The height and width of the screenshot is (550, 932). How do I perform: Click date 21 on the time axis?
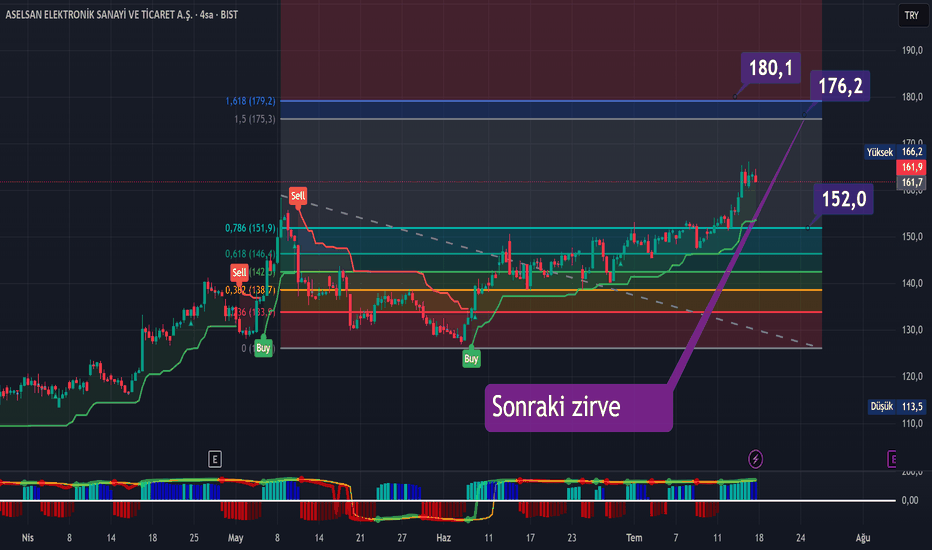360,538
